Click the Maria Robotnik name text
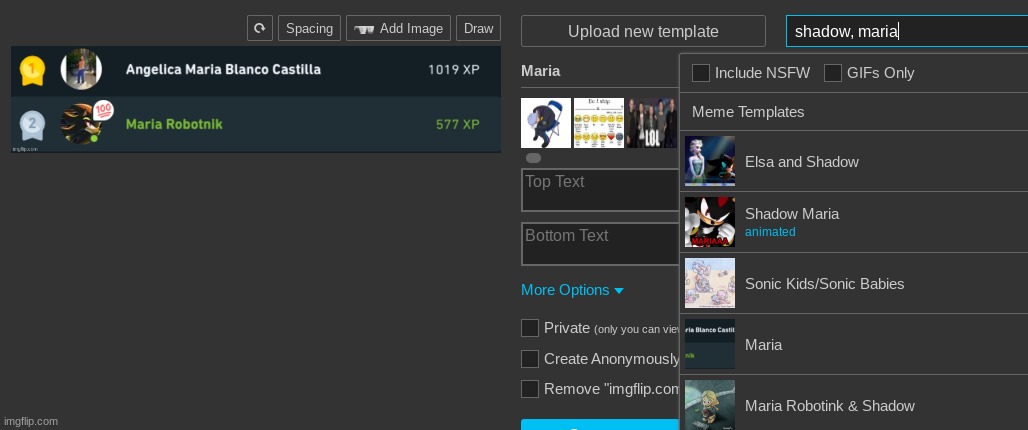The height and width of the screenshot is (430, 1028). [174, 124]
